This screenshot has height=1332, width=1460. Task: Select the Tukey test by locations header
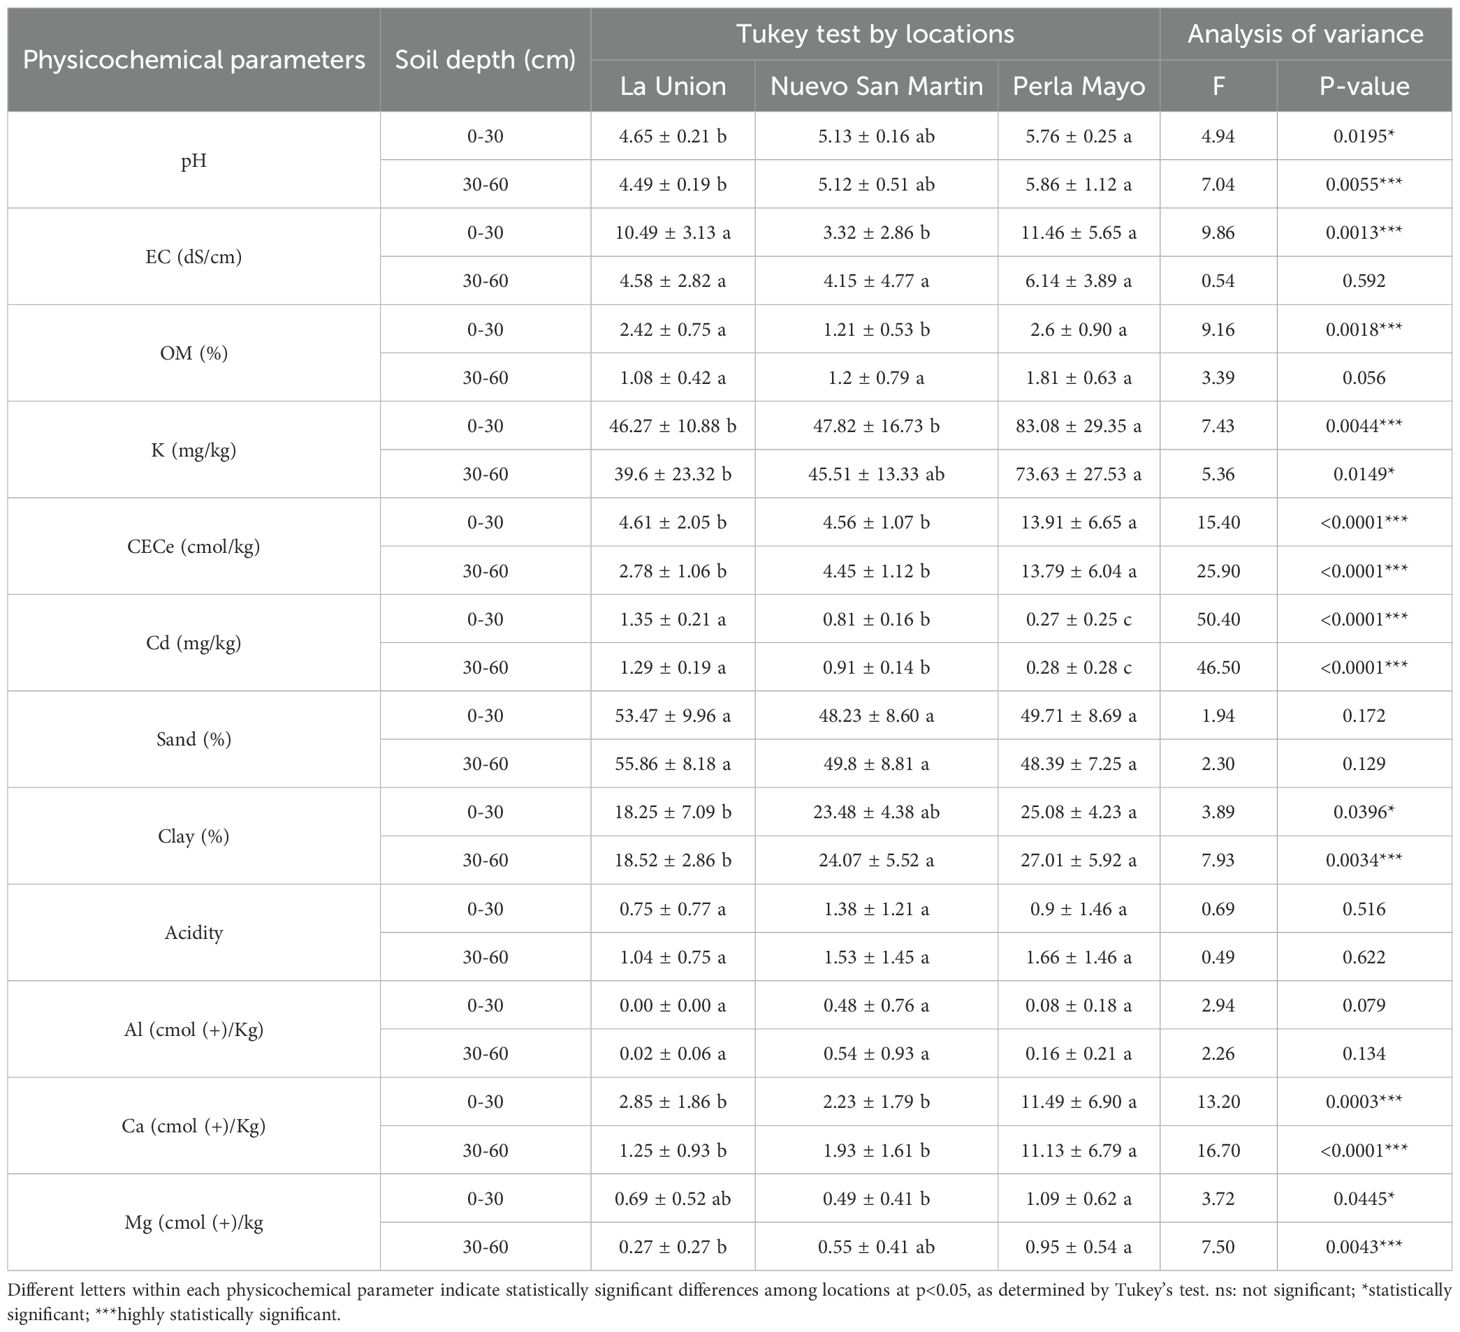875,34
